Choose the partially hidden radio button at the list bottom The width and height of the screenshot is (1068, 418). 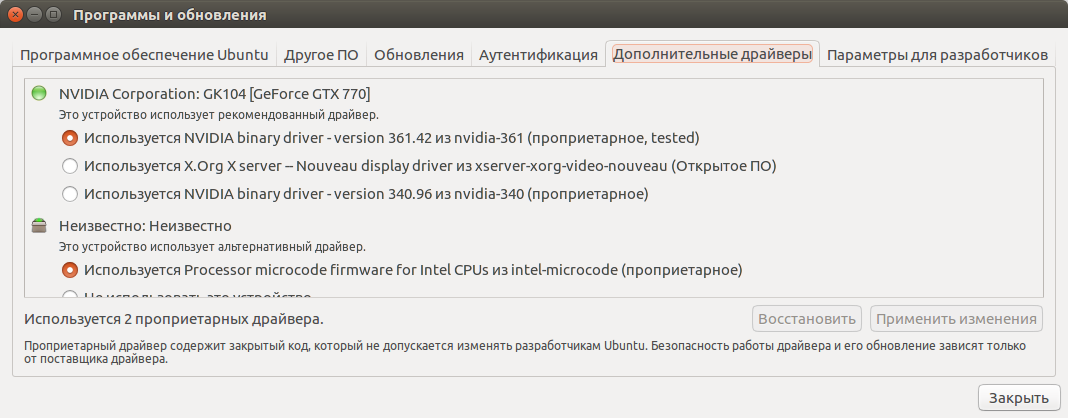[x=69, y=294]
